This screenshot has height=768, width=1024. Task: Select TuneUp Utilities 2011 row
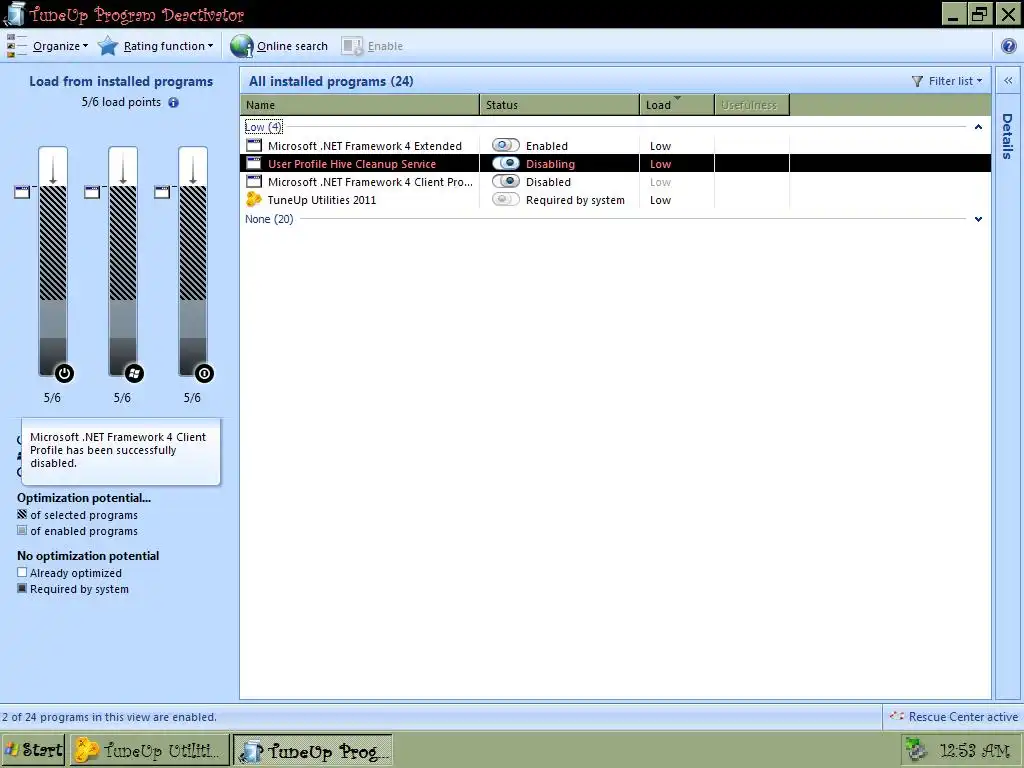[615, 200]
